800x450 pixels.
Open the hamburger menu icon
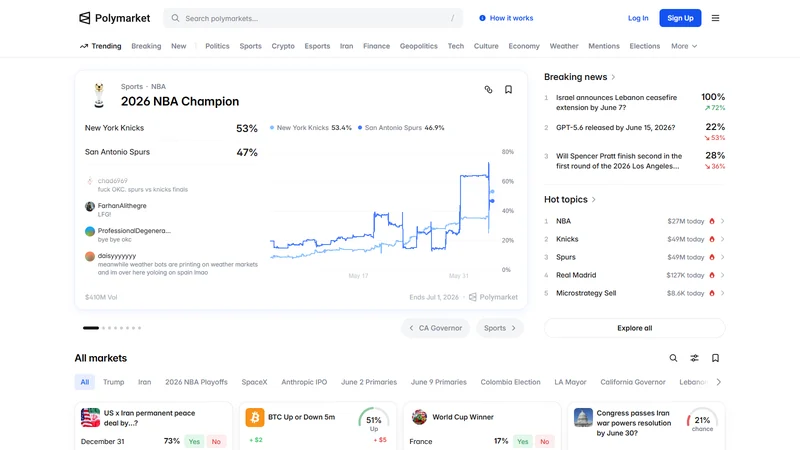pyautogui.click(x=715, y=18)
